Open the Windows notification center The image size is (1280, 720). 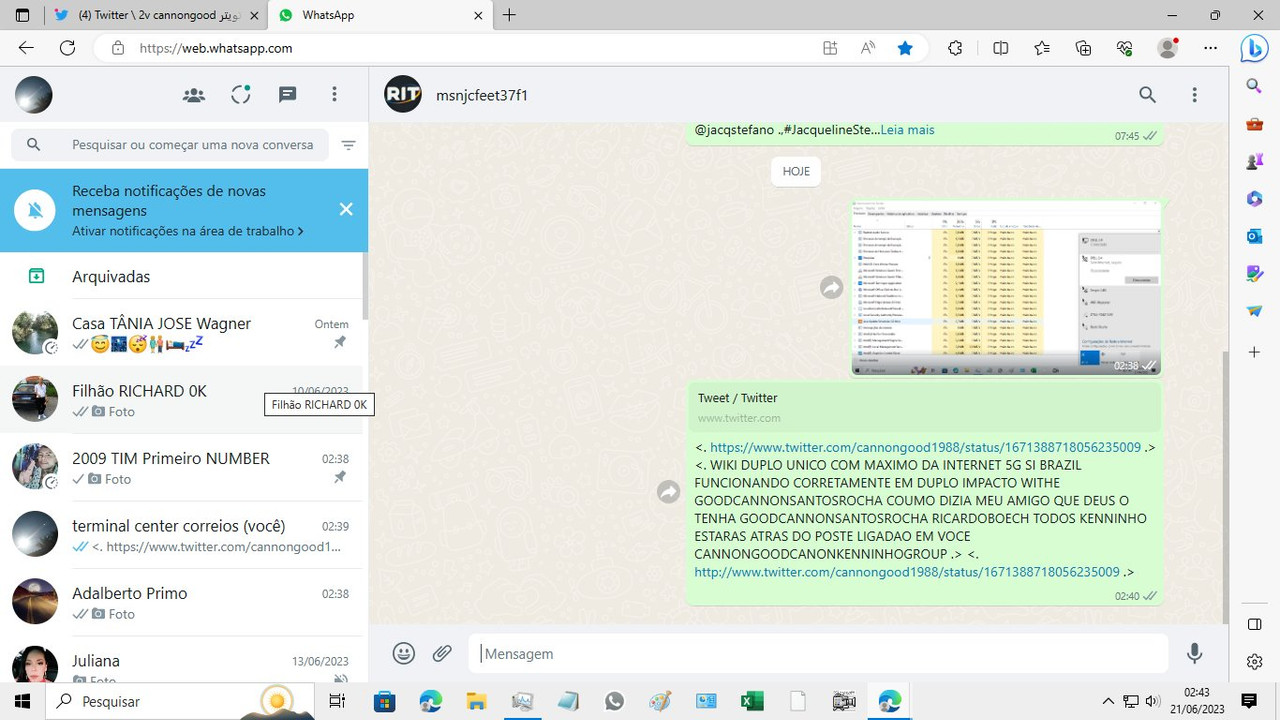(x=1249, y=701)
